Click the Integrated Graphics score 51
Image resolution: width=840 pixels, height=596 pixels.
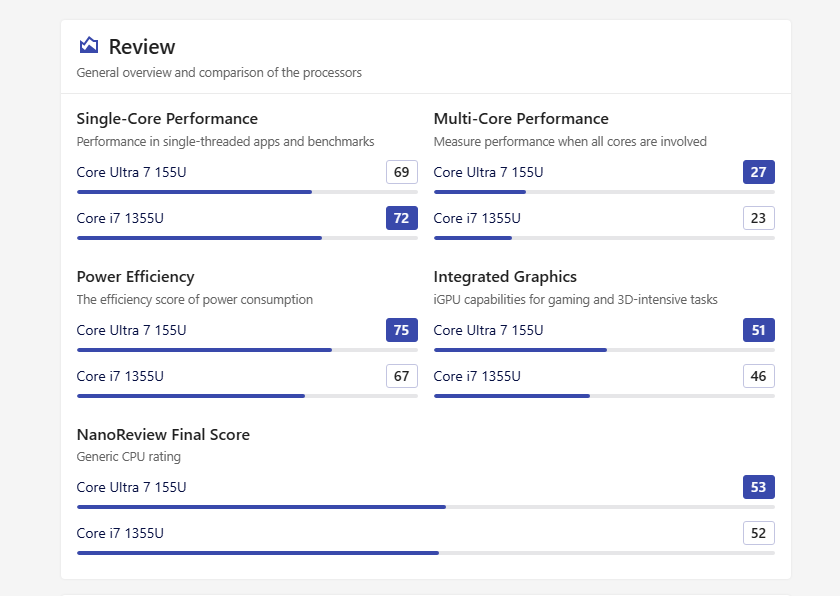click(x=759, y=330)
